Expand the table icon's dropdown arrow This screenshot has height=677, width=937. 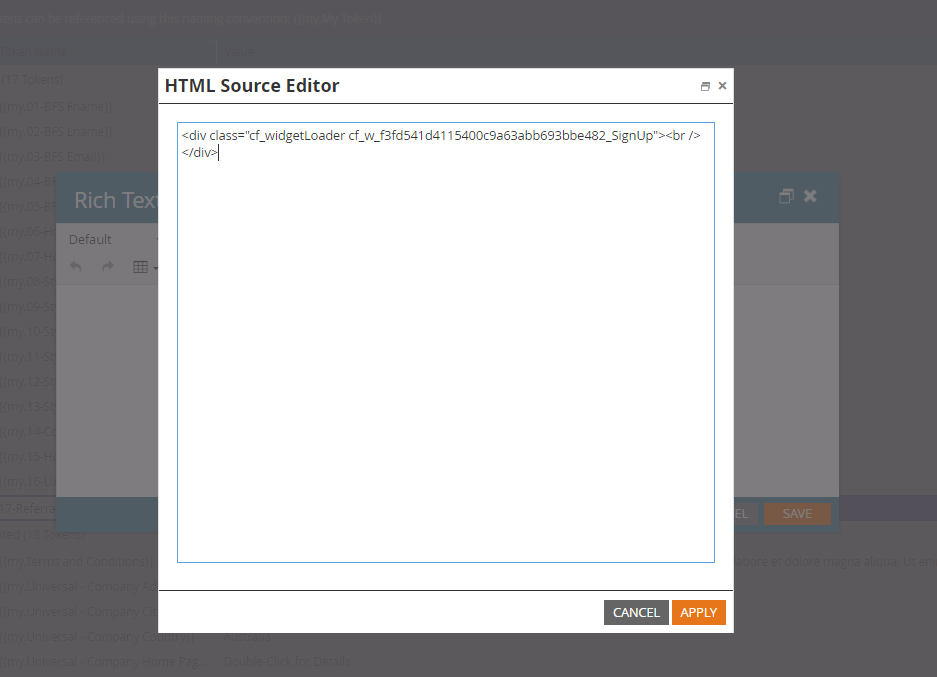point(156,268)
